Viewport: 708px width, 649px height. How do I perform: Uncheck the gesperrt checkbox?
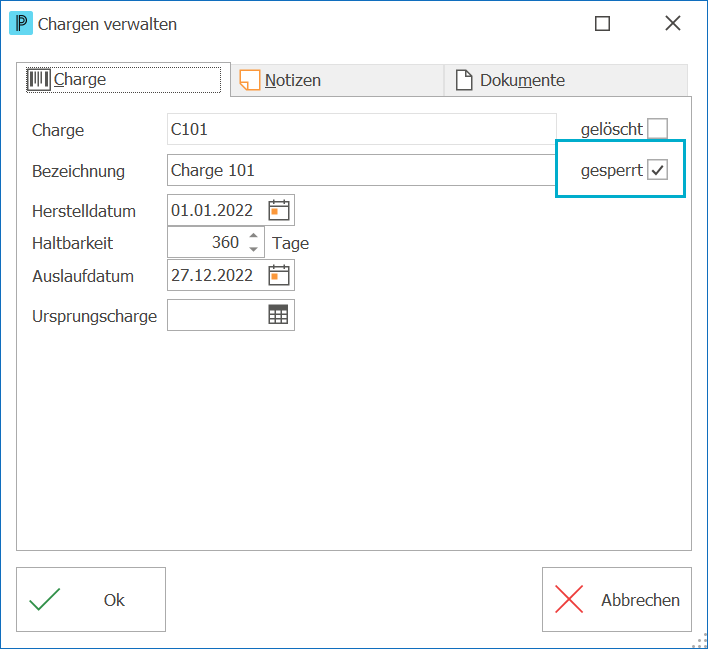pyautogui.click(x=657, y=170)
